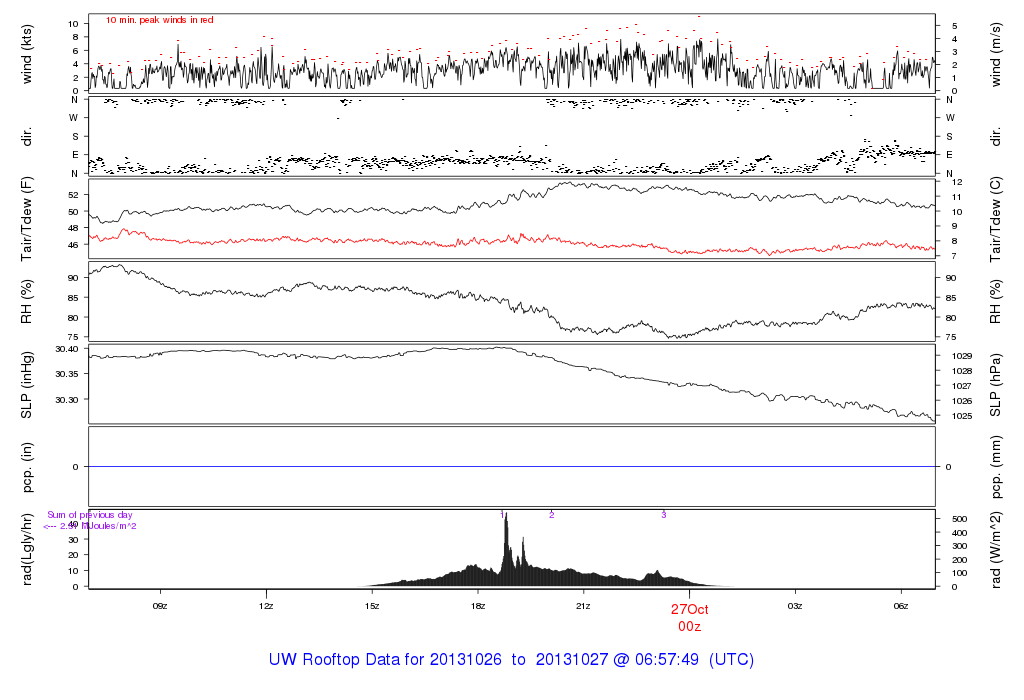Click the 'Sum of previous day' annotation
The image size is (1024, 700).
[x=89, y=515]
